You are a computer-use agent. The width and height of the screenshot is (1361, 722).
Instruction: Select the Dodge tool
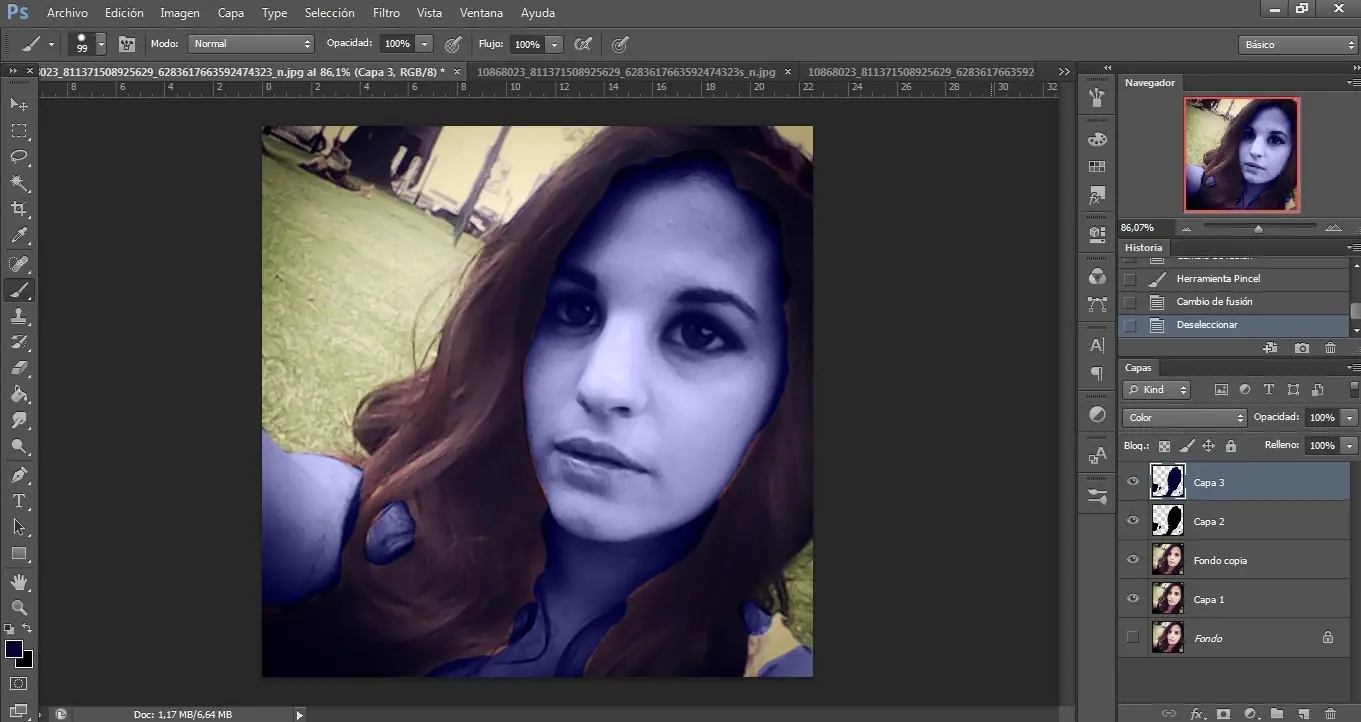19,446
